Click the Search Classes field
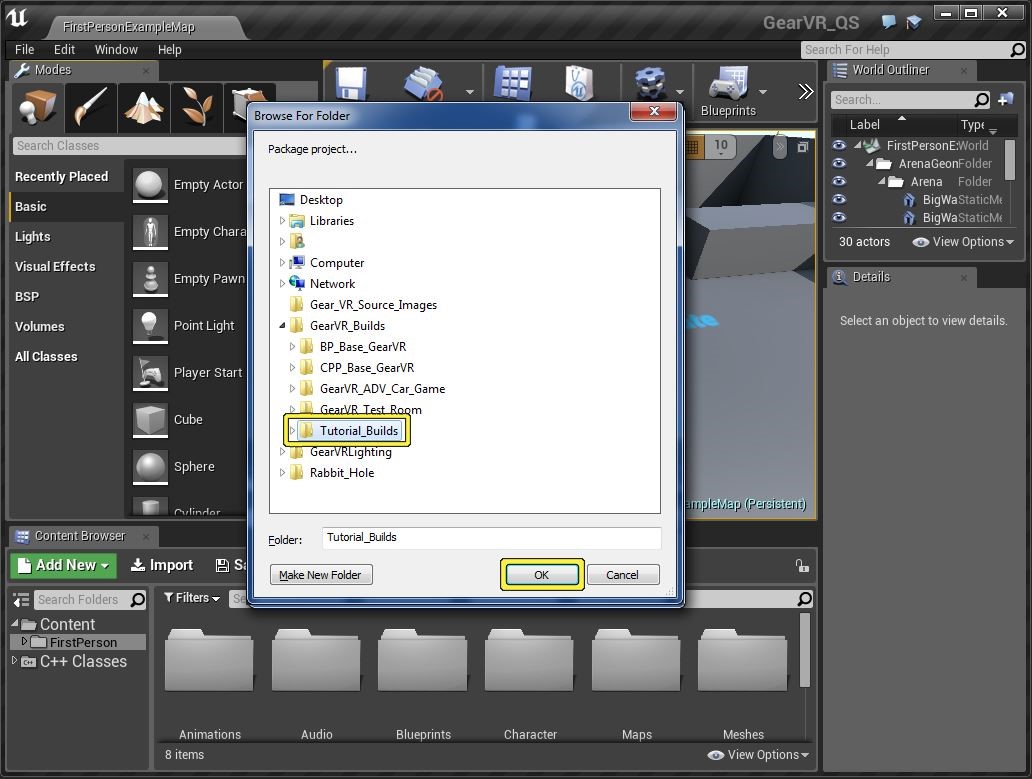1032x779 pixels. tap(129, 145)
